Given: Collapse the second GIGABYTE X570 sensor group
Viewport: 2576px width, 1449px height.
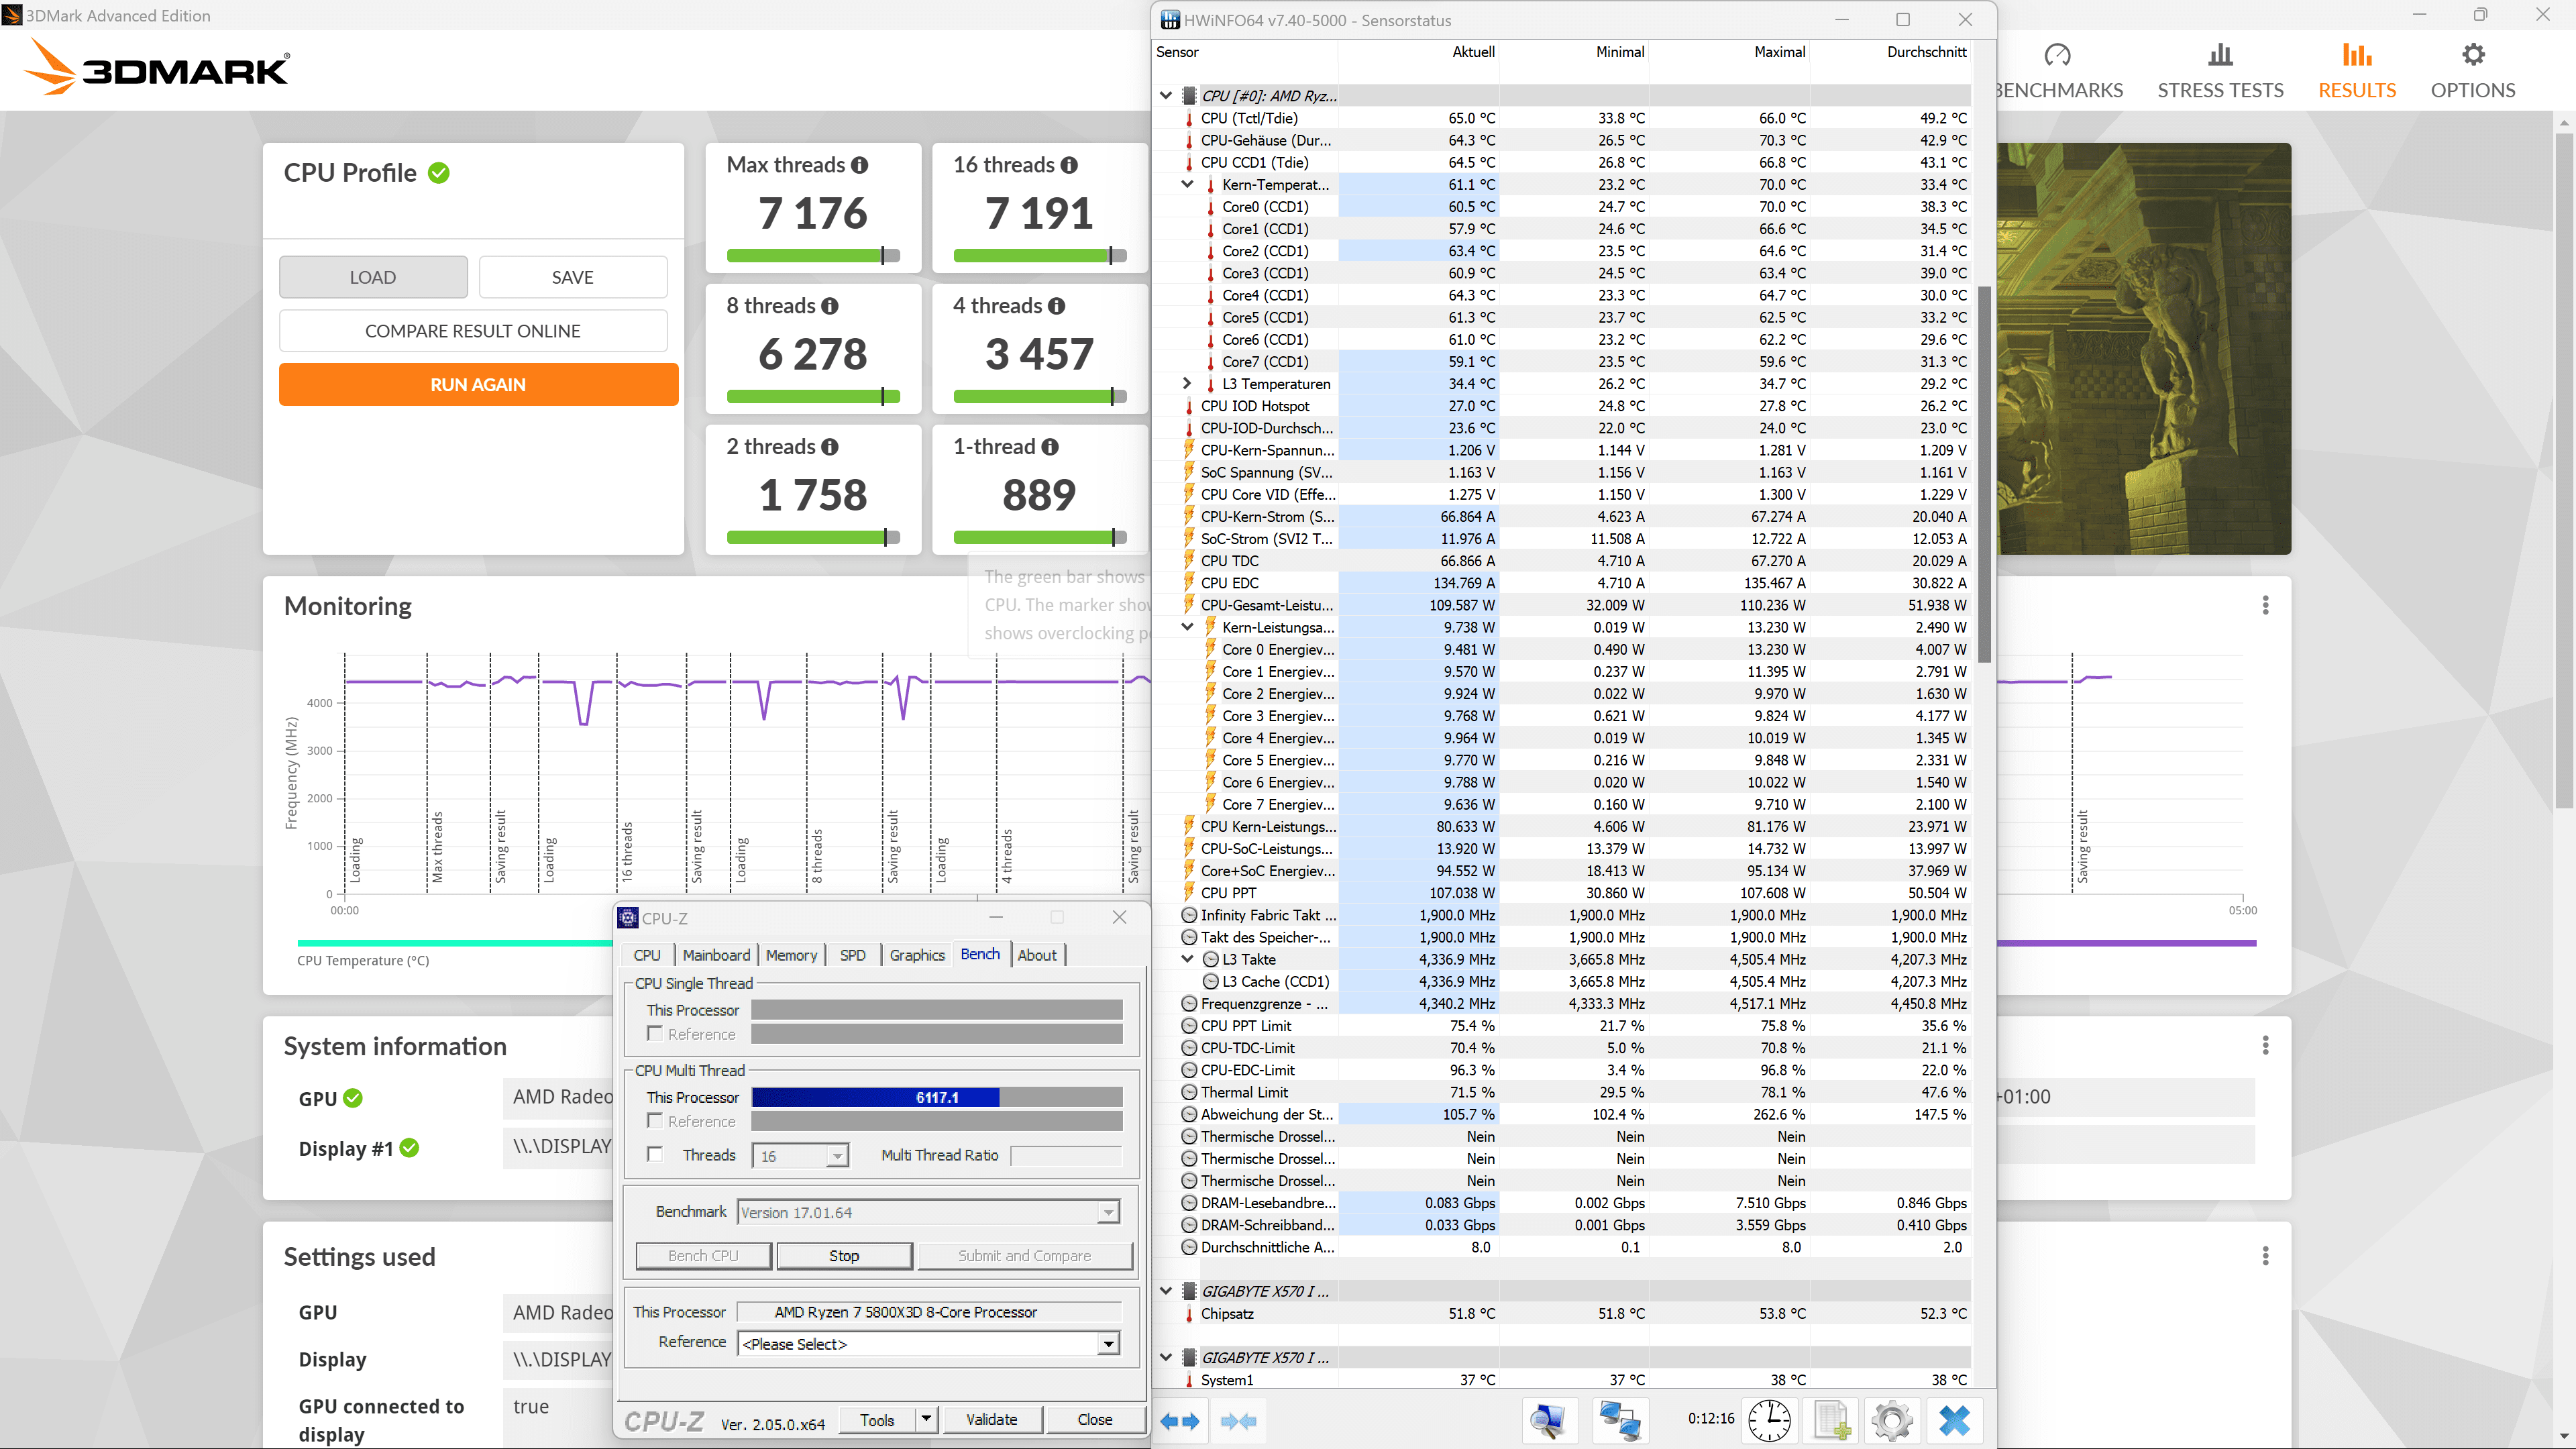Looking at the screenshot, I should tap(1166, 1357).
